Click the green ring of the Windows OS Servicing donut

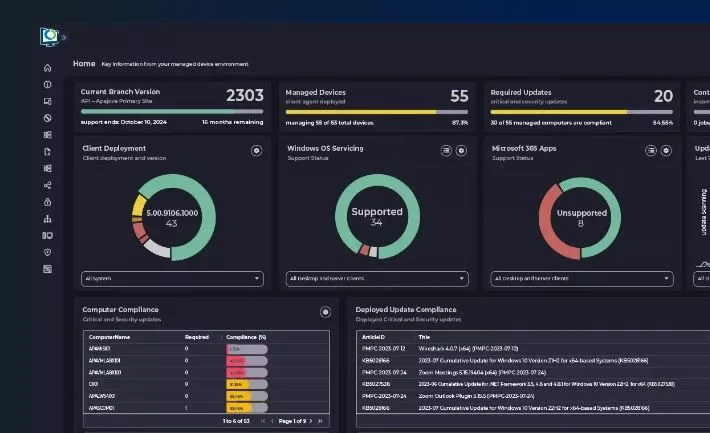coord(413,216)
